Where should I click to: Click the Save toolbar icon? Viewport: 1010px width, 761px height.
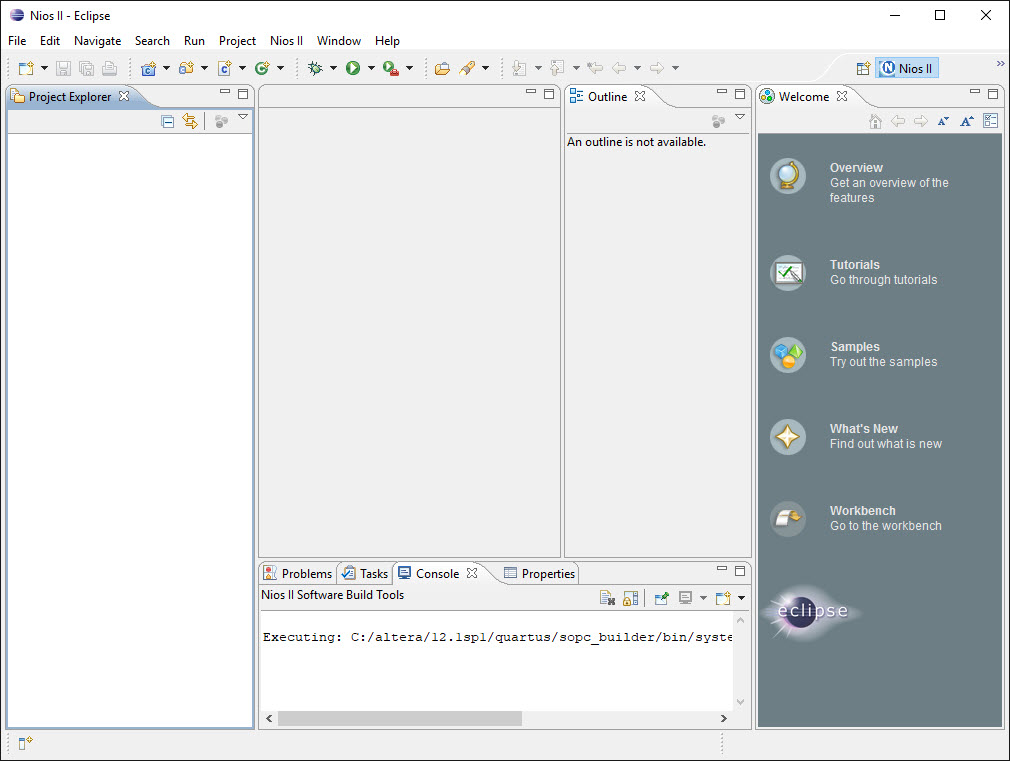[63, 68]
